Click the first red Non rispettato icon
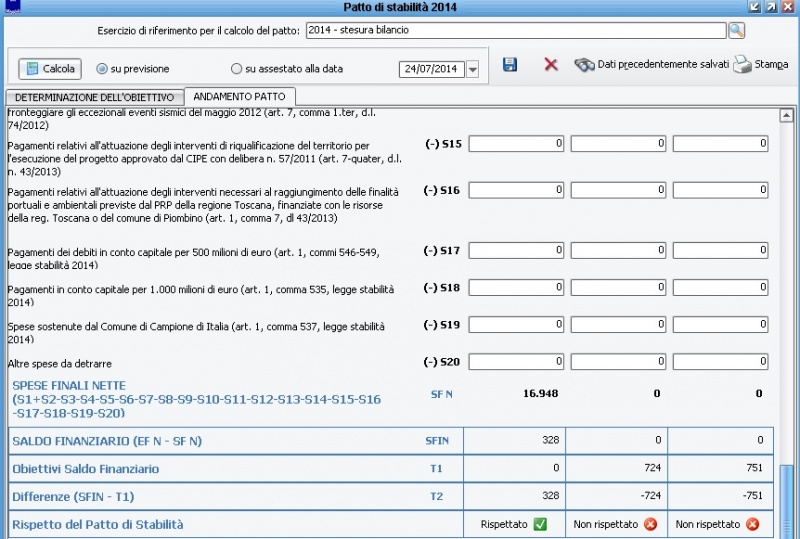This screenshot has height=539, width=800. coord(650,524)
